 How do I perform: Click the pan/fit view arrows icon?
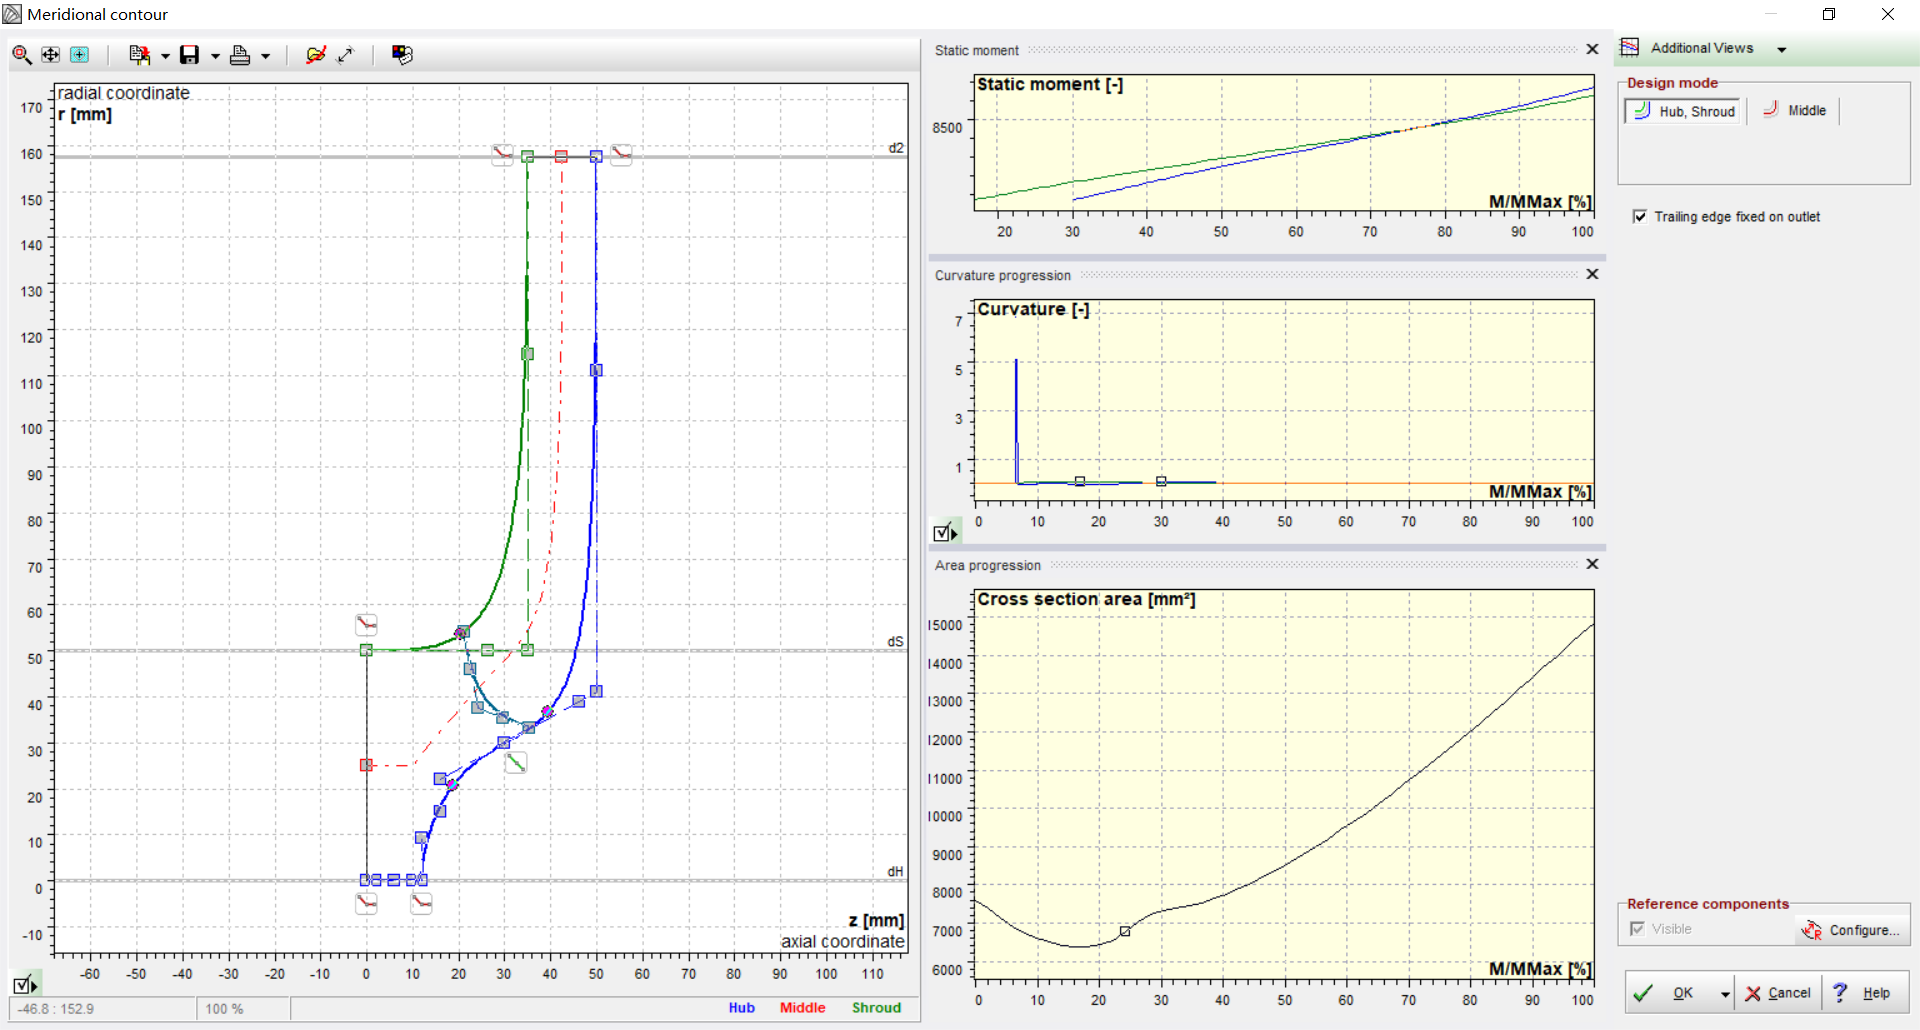(x=50, y=55)
